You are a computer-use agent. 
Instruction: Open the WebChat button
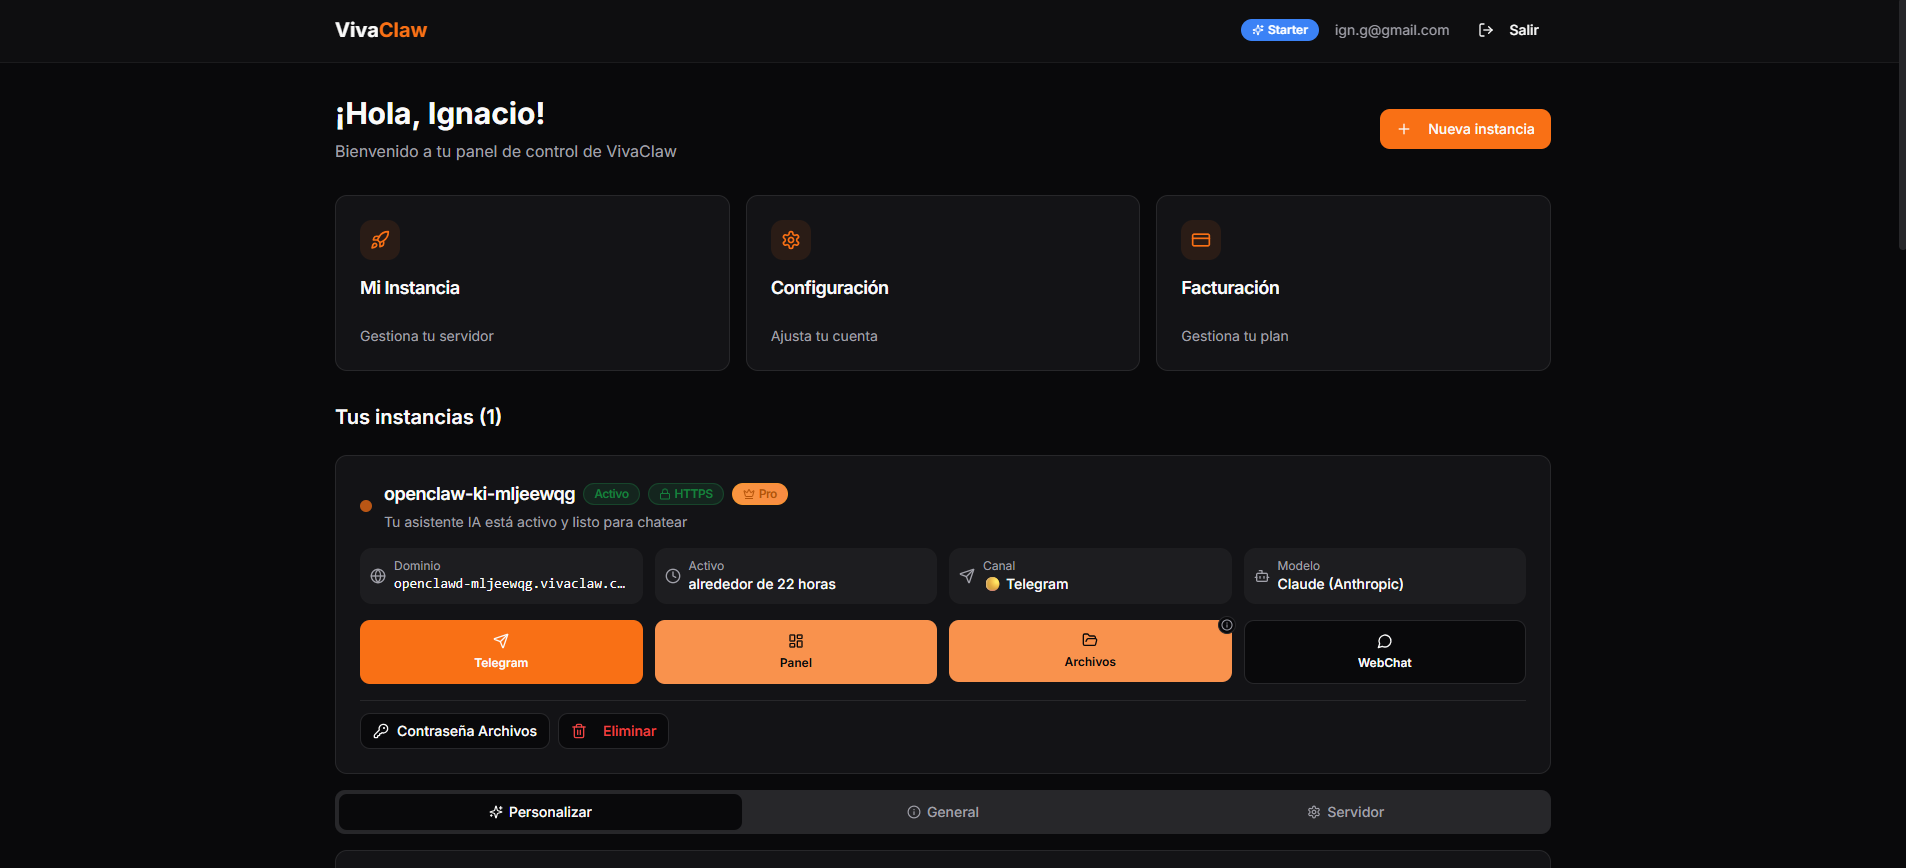point(1385,652)
